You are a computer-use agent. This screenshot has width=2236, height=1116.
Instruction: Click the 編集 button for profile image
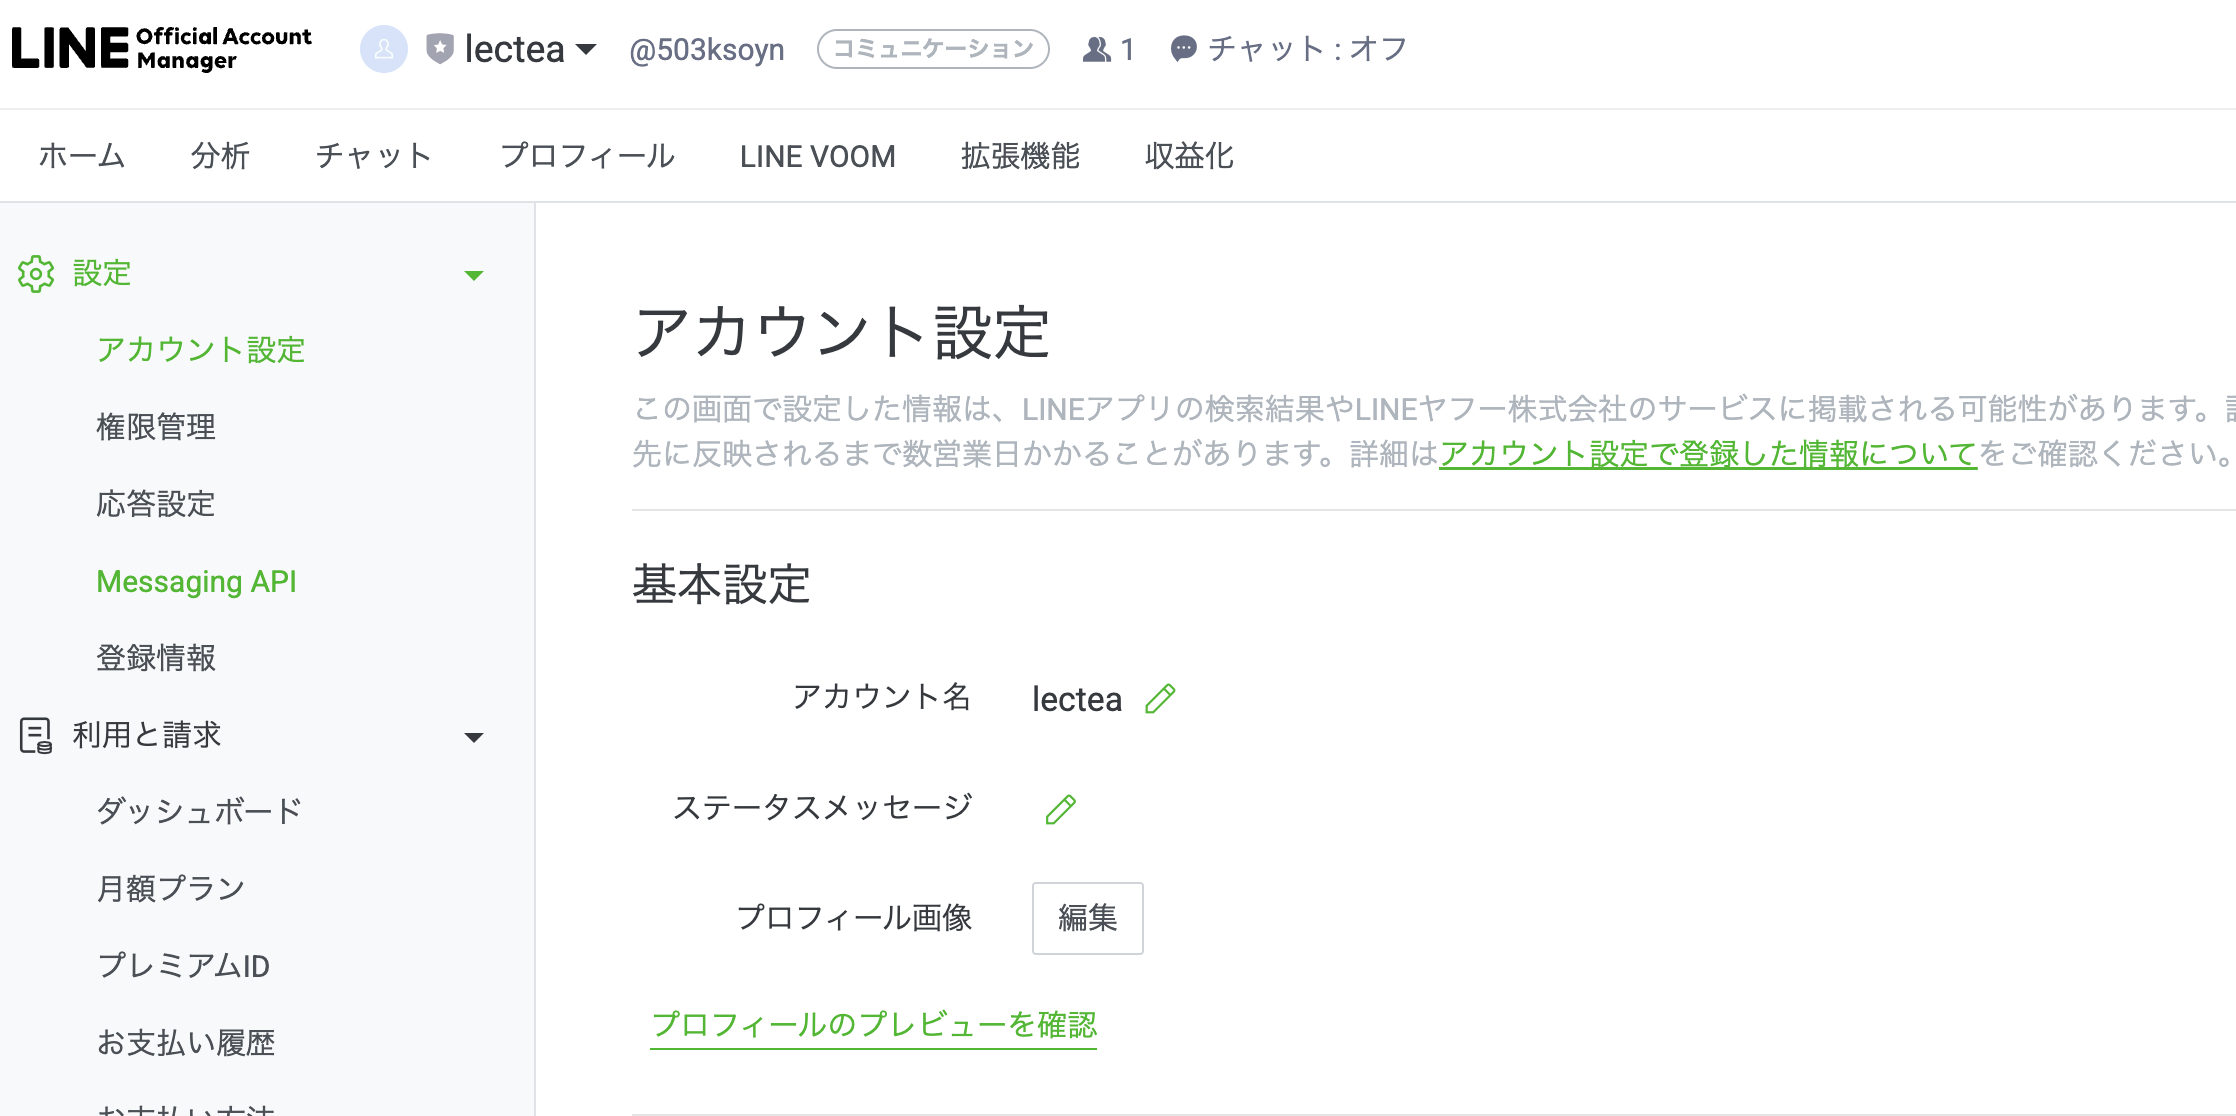pyautogui.click(x=1087, y=919)
